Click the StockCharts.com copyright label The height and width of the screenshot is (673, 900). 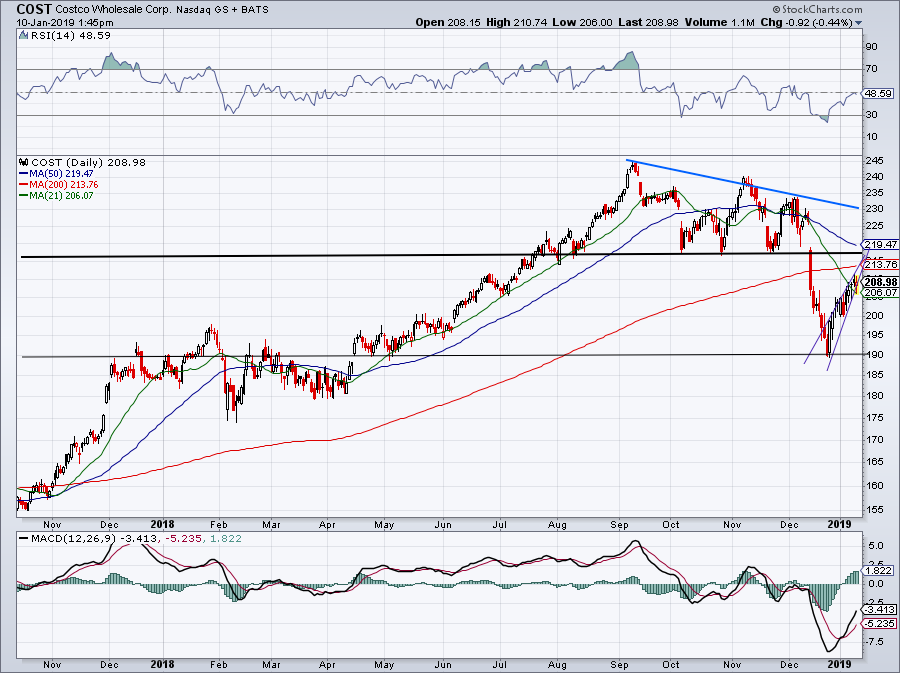(817, 9)
